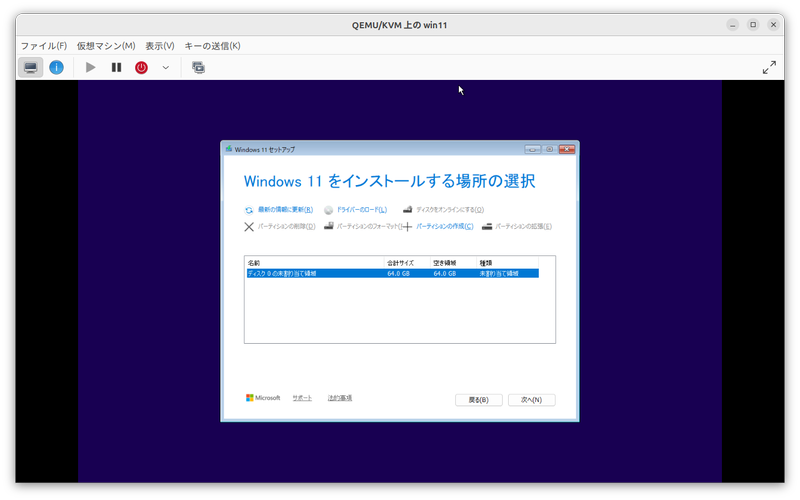
Task: Click the refresh 最新の情報に更新(R) link
Action: coord(285,210)
